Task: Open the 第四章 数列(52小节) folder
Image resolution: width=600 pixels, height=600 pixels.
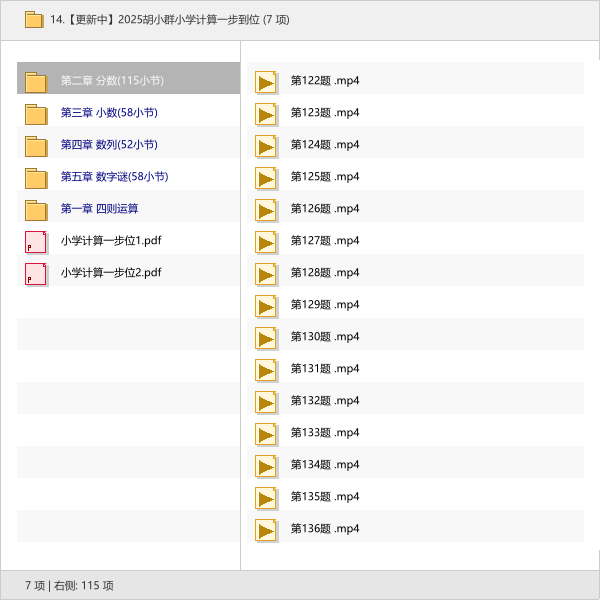Action: pyautogui.click(x=109, y=145)
